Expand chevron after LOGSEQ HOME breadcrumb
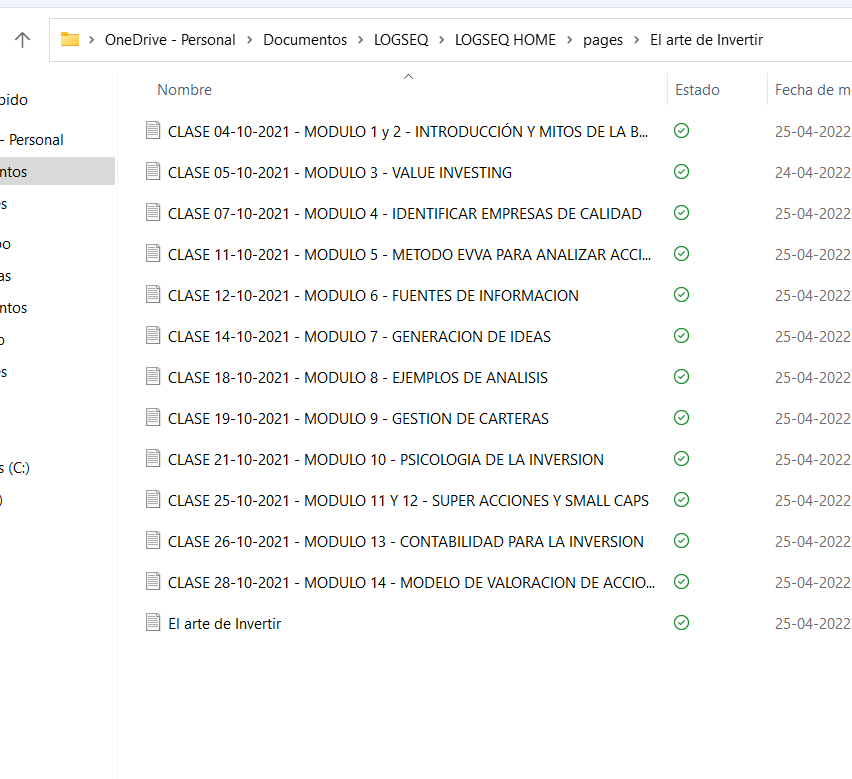Viewport: 852px width, 779px height. point(569,40)
